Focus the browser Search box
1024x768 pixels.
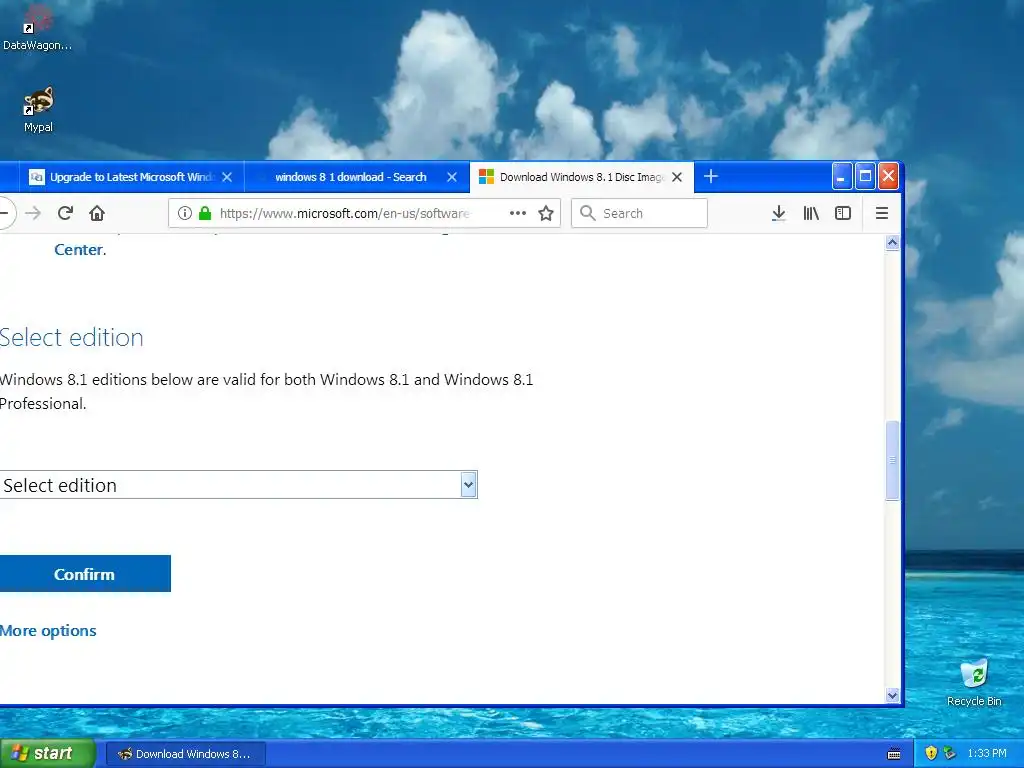[x=639, y=213]
